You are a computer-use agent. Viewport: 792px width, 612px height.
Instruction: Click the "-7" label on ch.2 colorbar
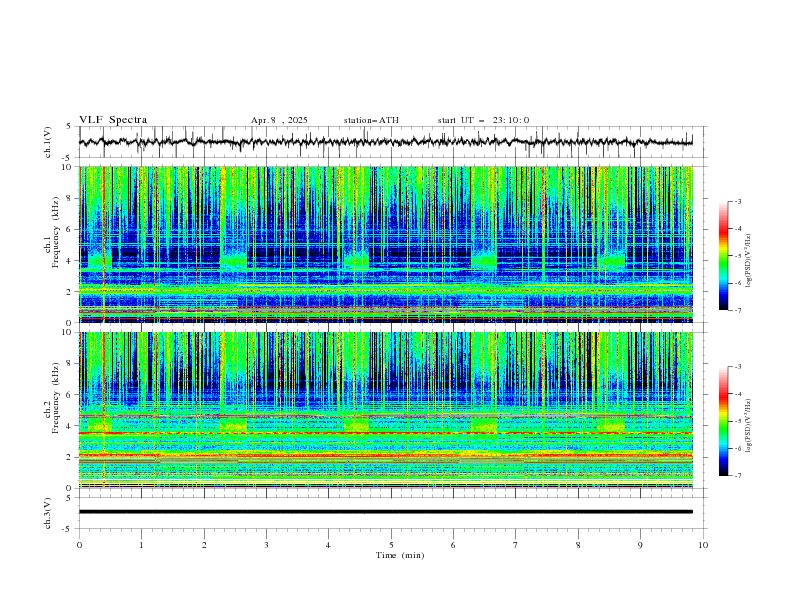737,475
